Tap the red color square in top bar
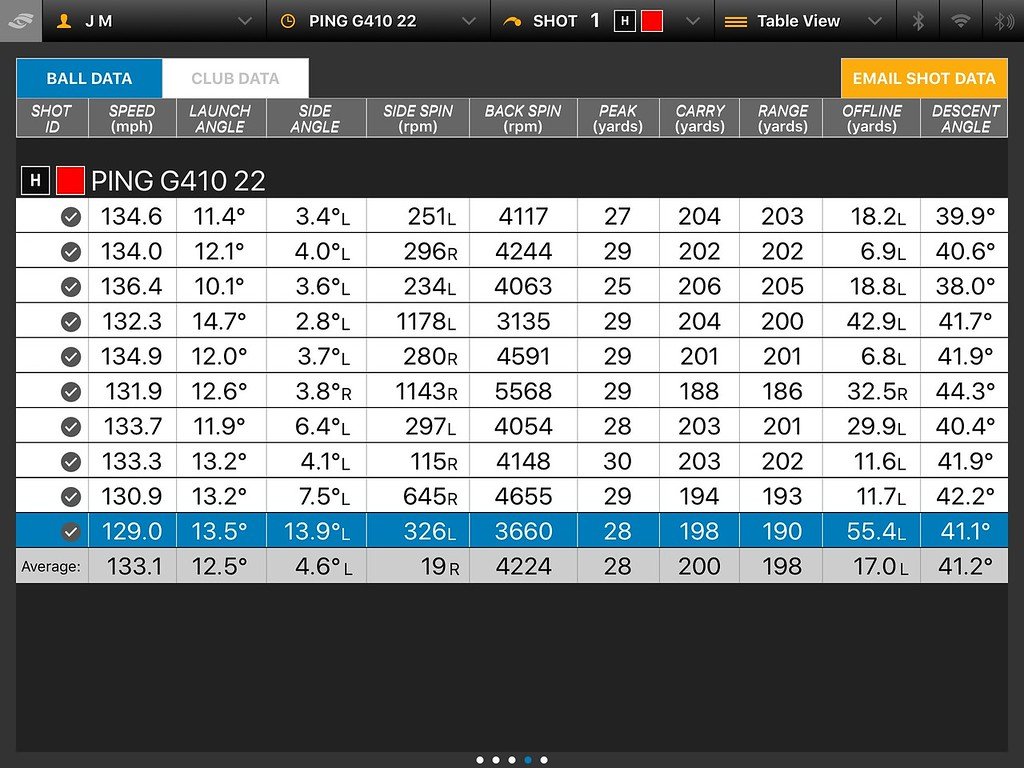The width and height of the screenshot is (1024, 768). tap(652, 21)
